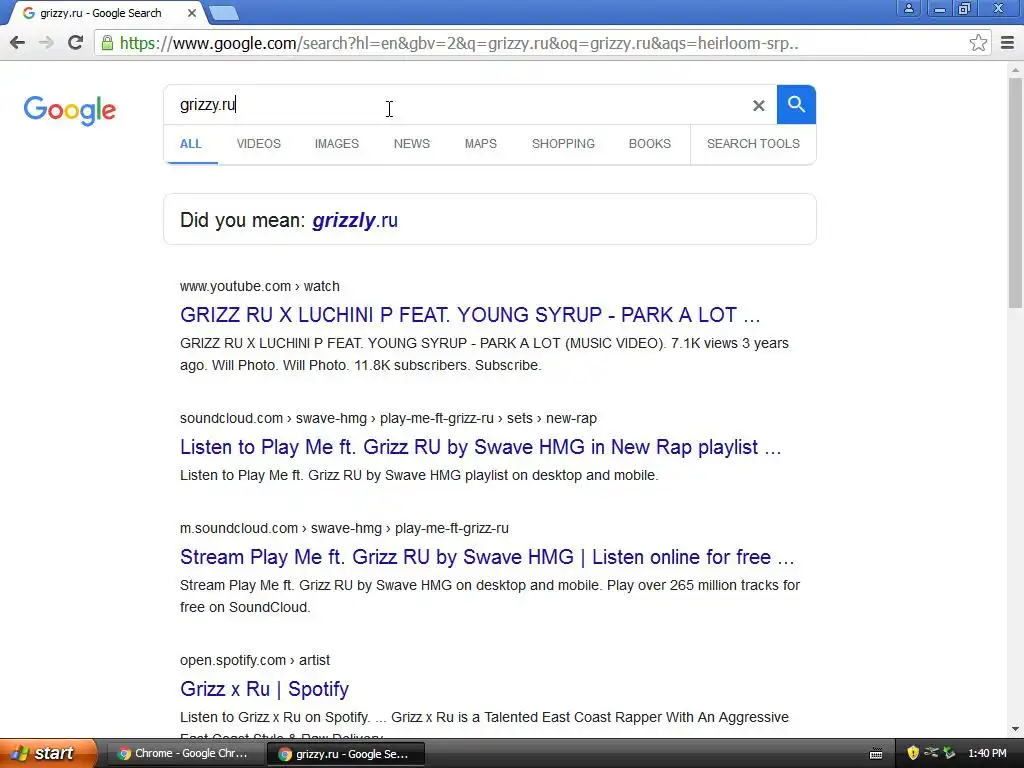Click the yellow security shield tray icon

tap(913, 753)
